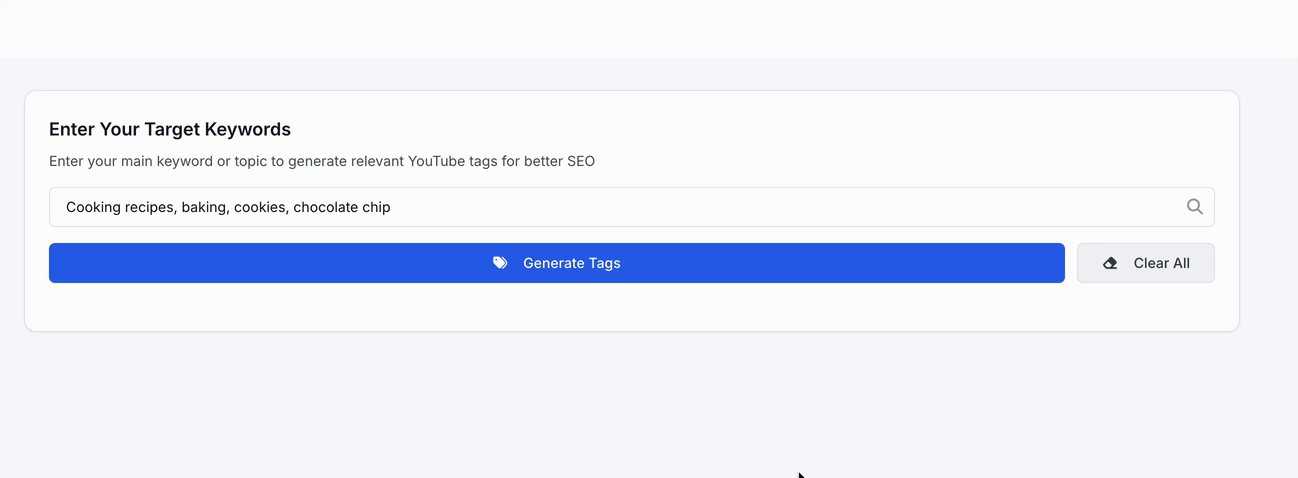1298x478 pixels.
Task: Click empty space right of keyword text
Action: click(780, 207)
